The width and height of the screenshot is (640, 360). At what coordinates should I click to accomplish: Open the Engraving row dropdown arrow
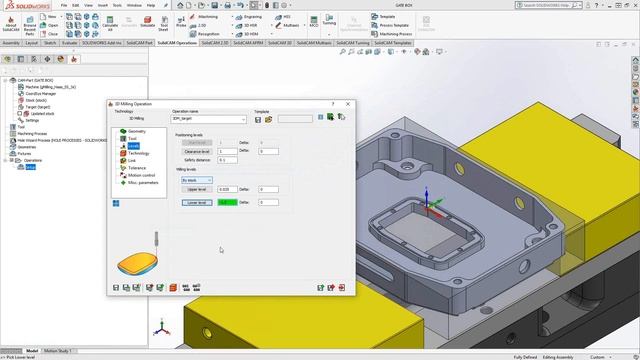pyautogui.click(x=233, y=17)
